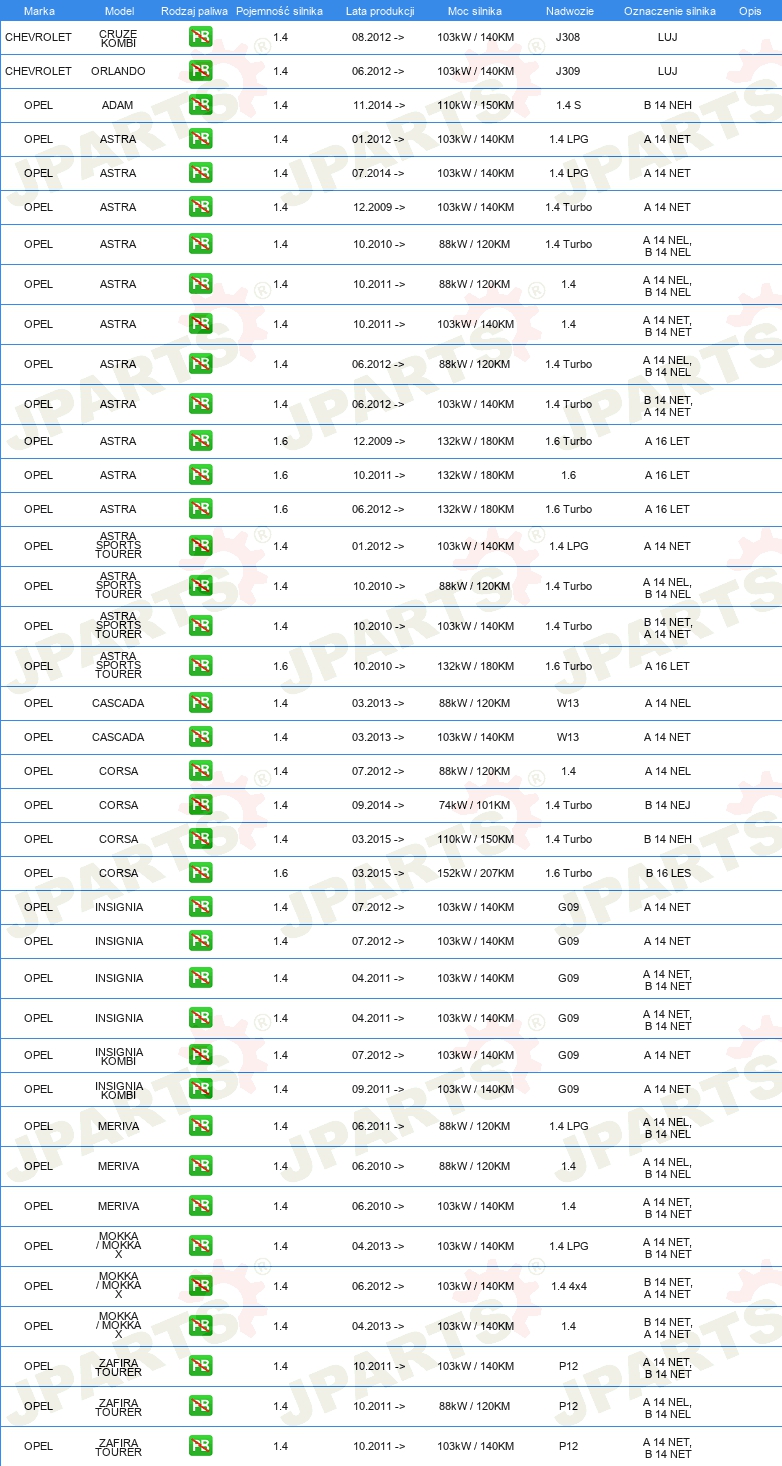Select the ORLANDO model cell
The height and width of the screenshot is (1466, 782).
tap(118, 71)
